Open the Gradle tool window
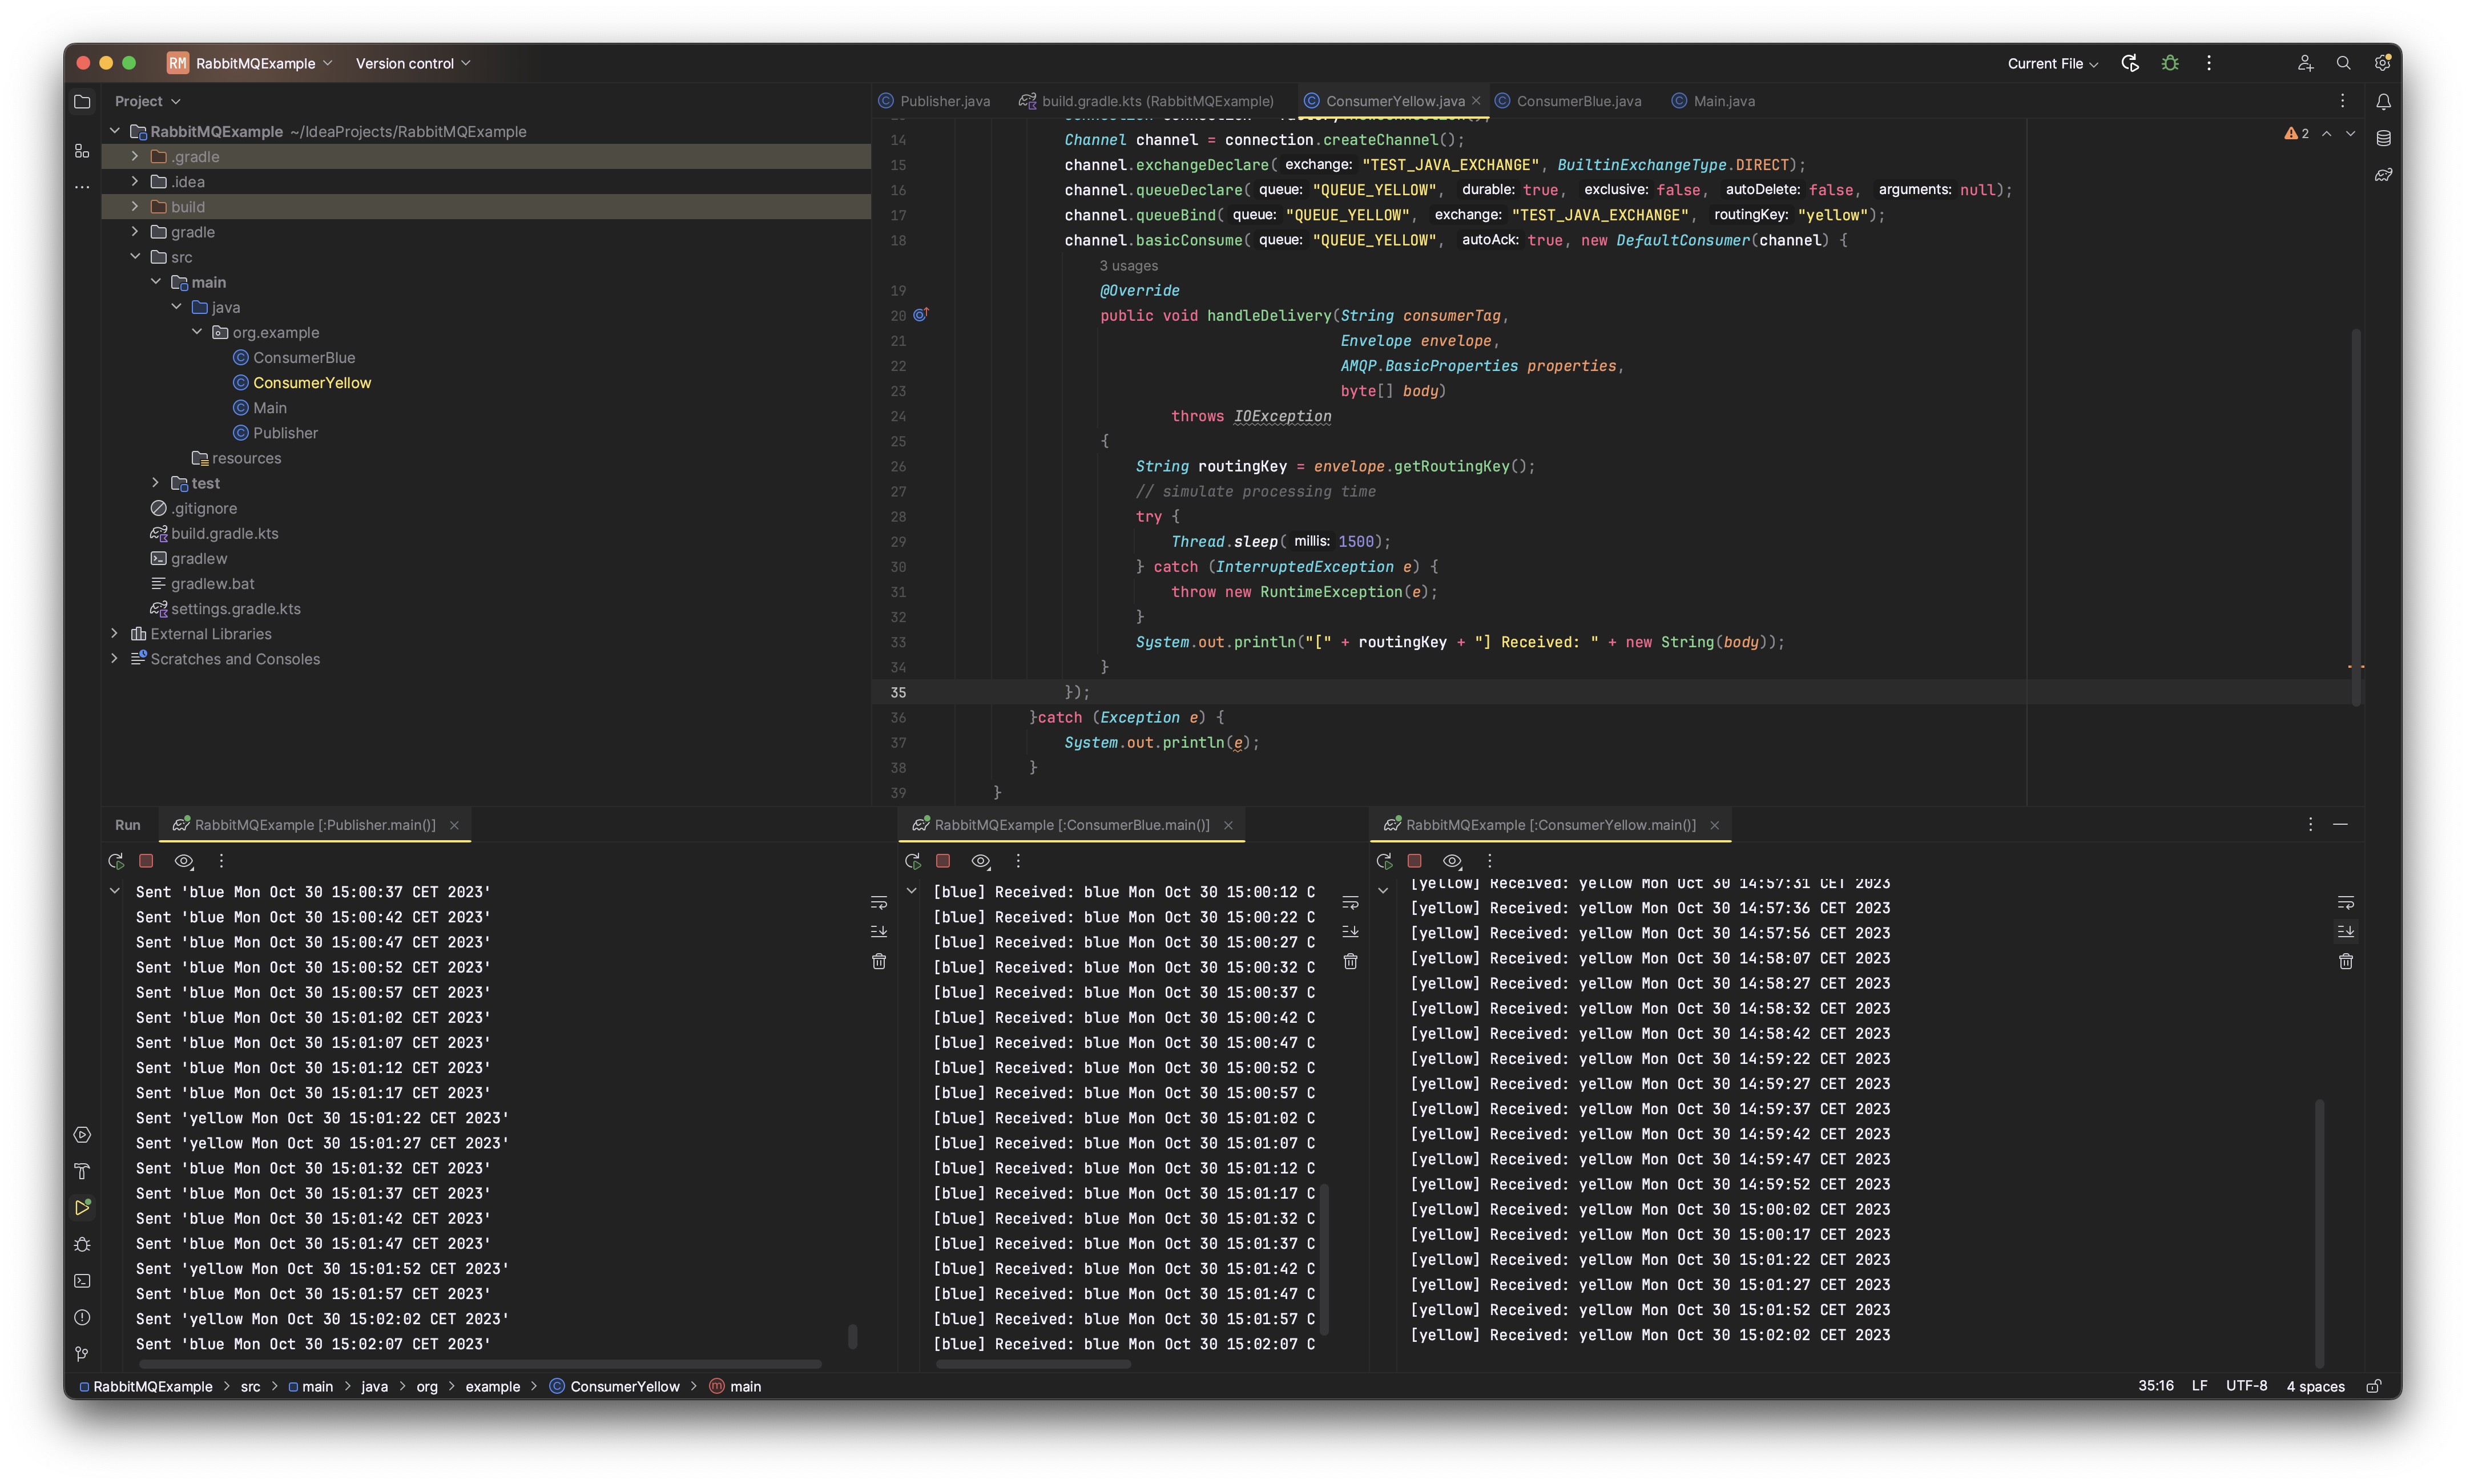The image size is (2466, 1484). coord(2383,175)
